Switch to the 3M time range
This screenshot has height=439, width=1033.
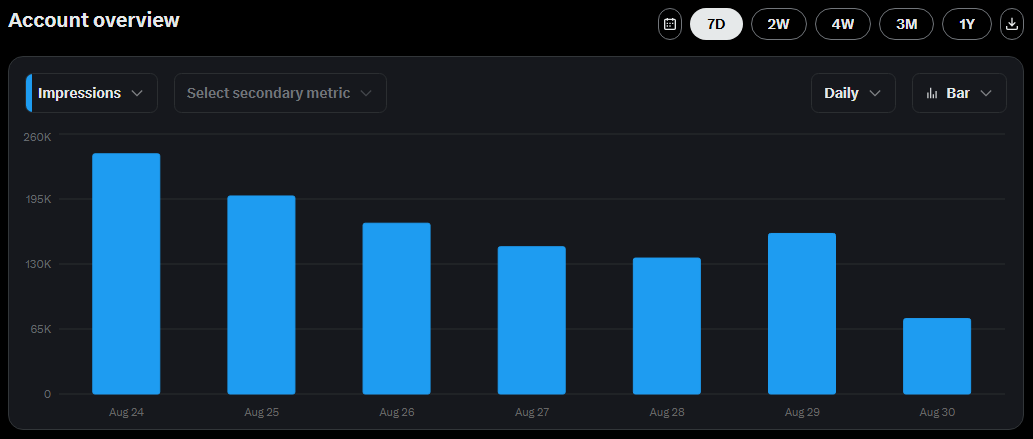click(x=907, y=24)
